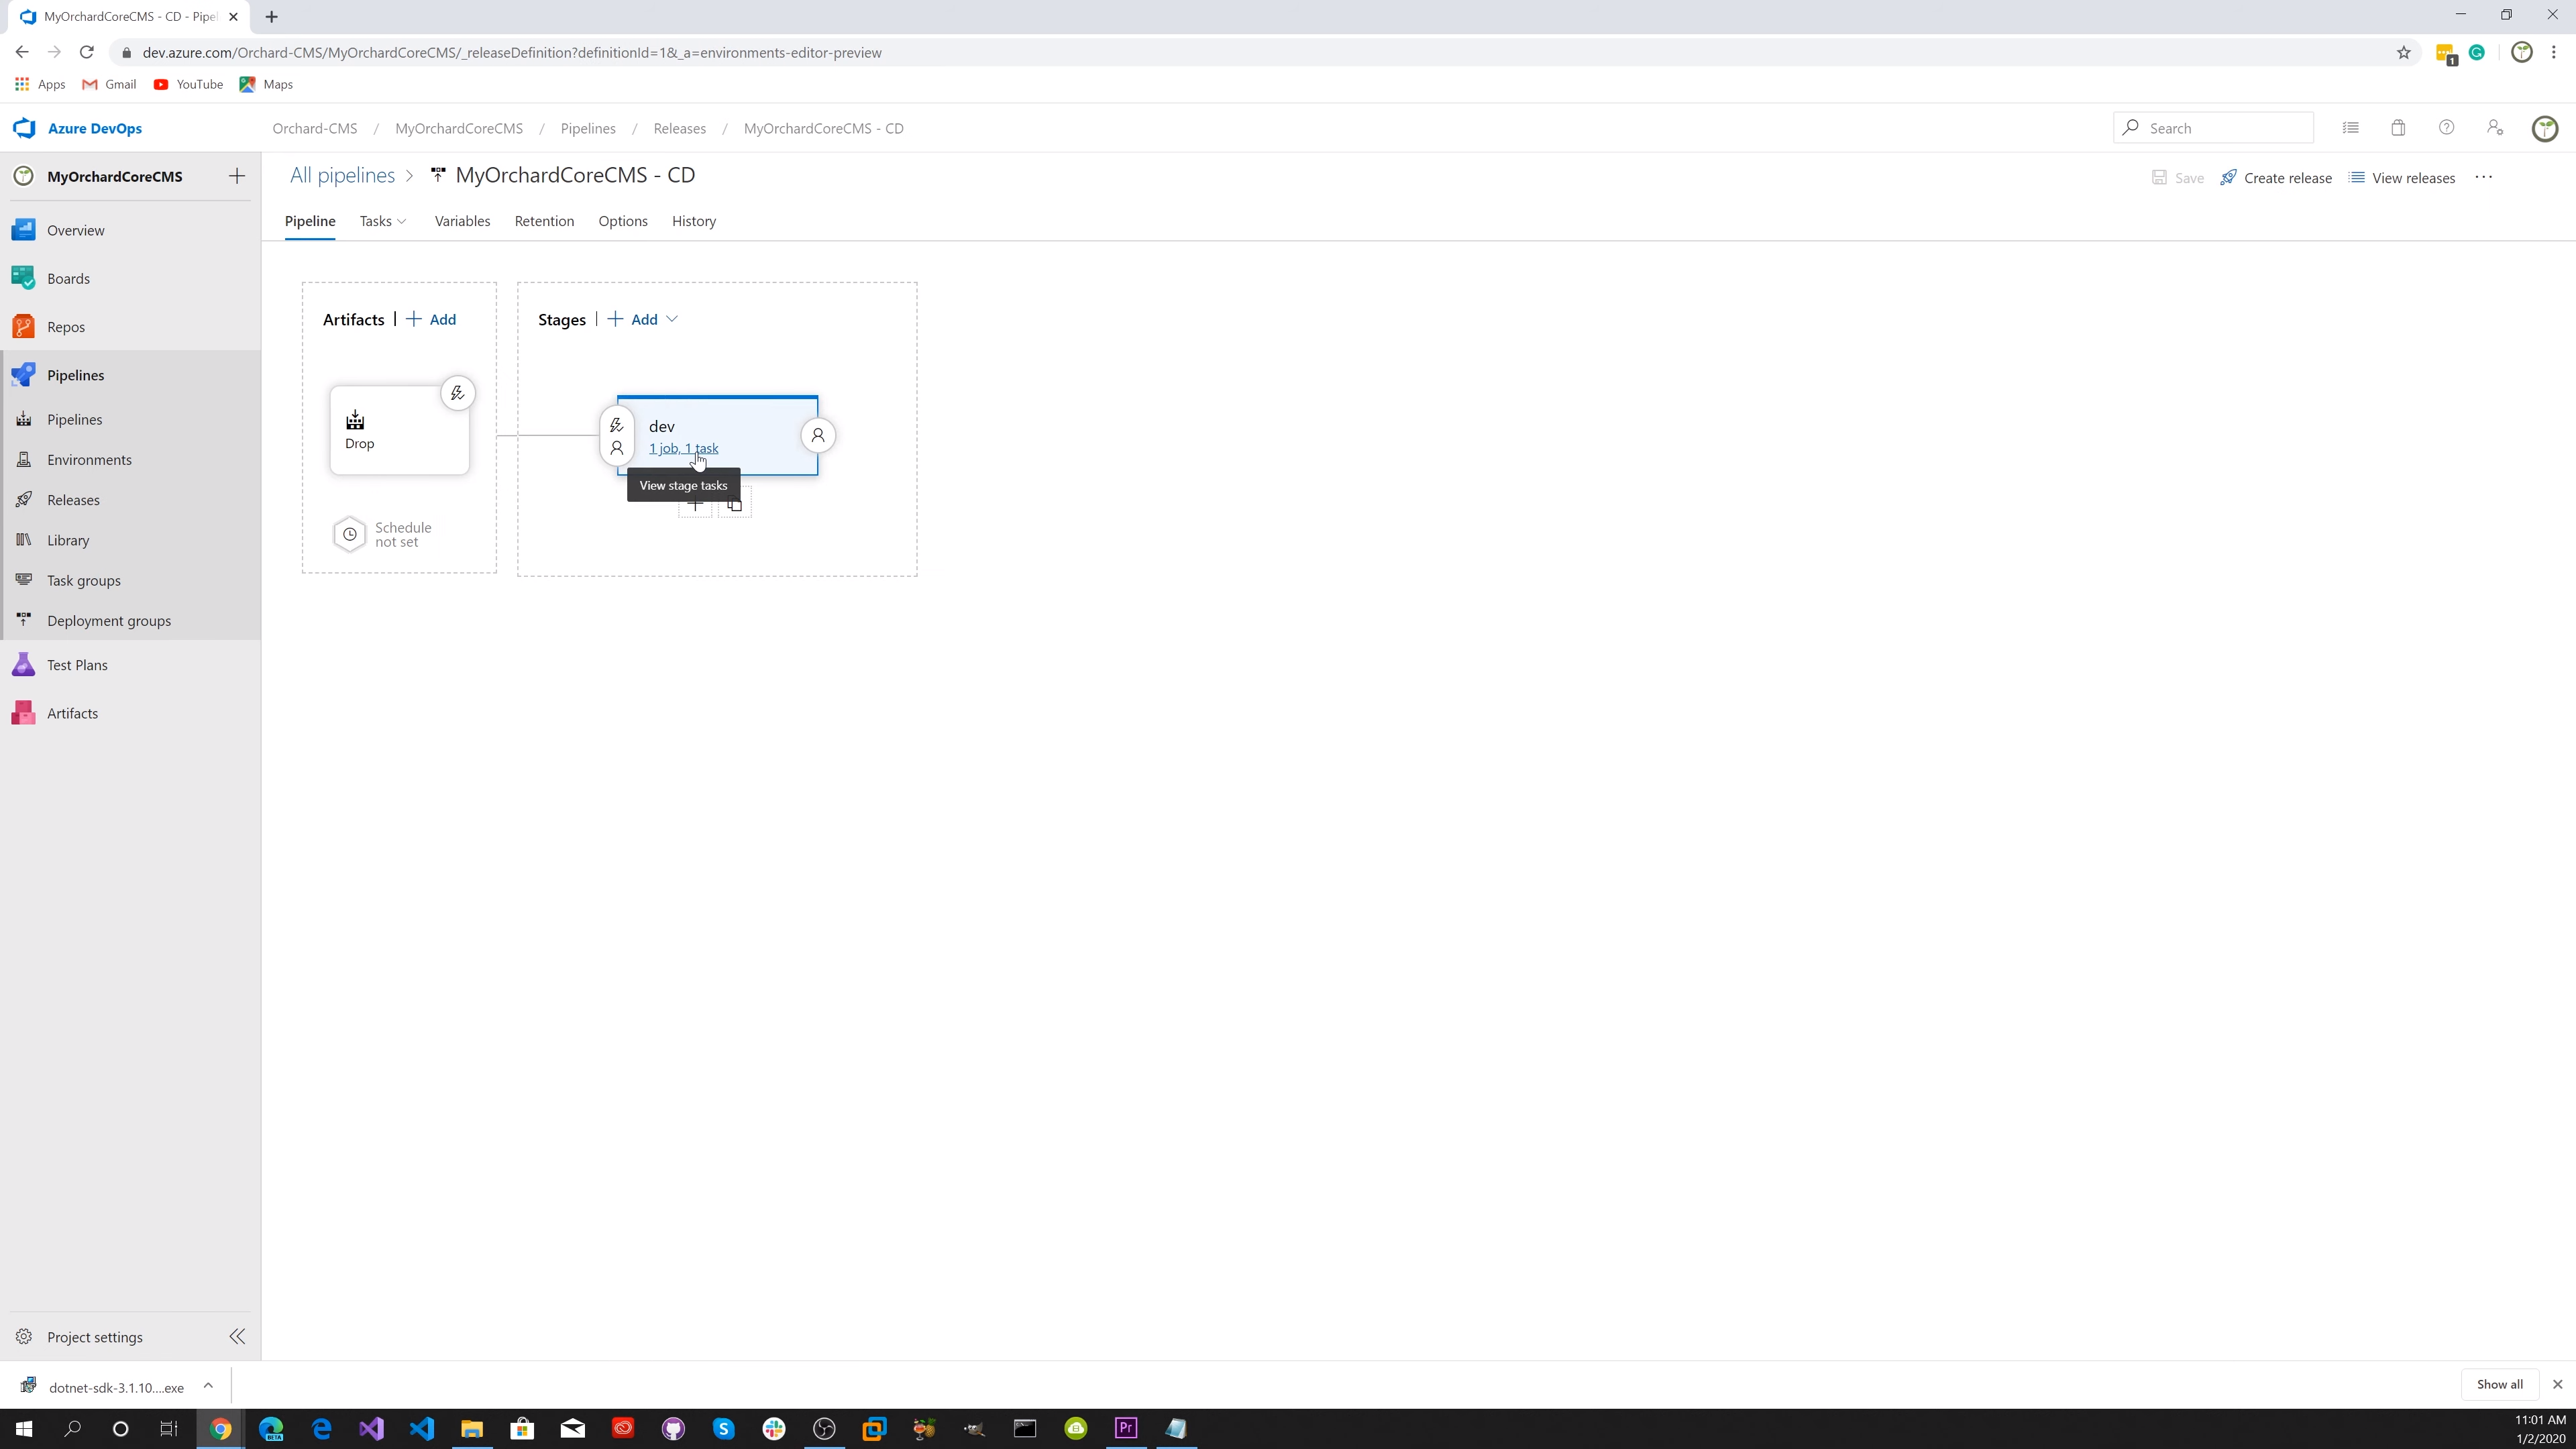Open the more actions ellipsis menu

[x=2484, y=177]
